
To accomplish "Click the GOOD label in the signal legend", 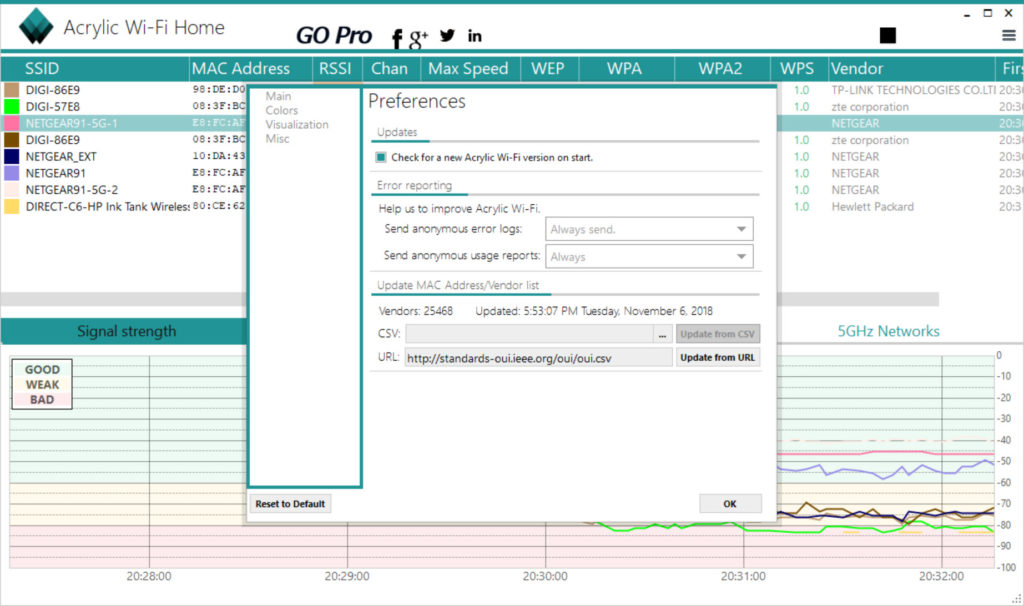I will click(42, 370).
